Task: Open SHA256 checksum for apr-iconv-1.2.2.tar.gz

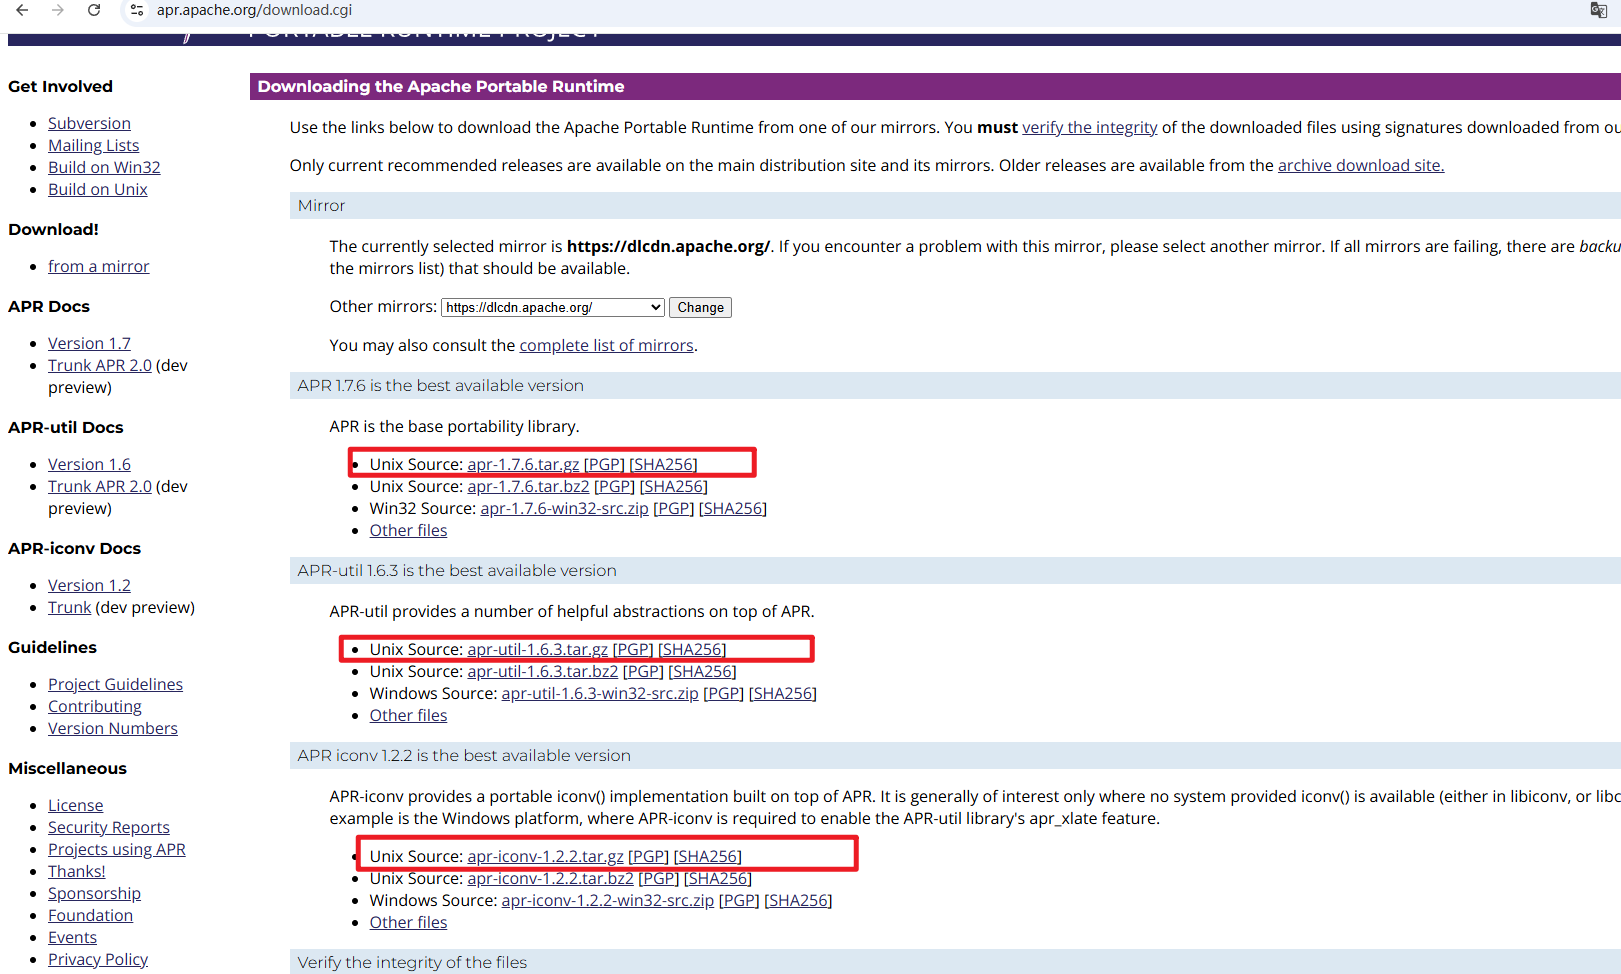Action: 707,856
